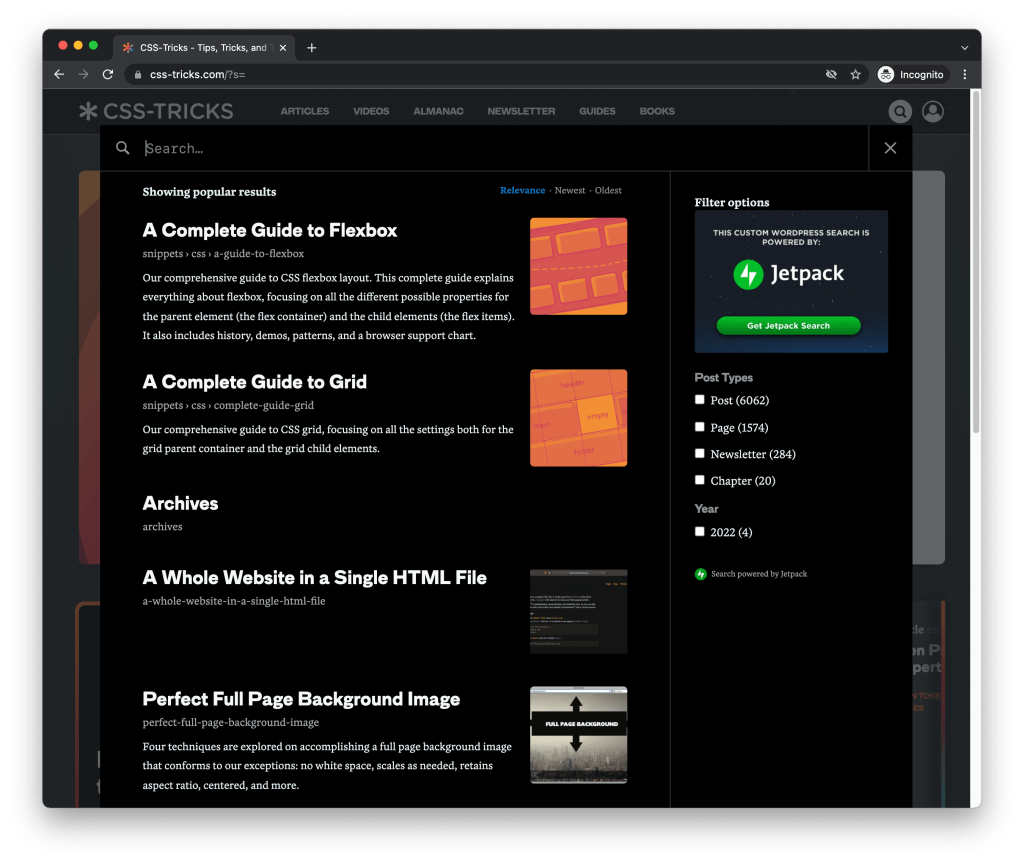This screenshot has width=1024, height=864.
Task: Open the Archives result
Action: click(180, 504)
